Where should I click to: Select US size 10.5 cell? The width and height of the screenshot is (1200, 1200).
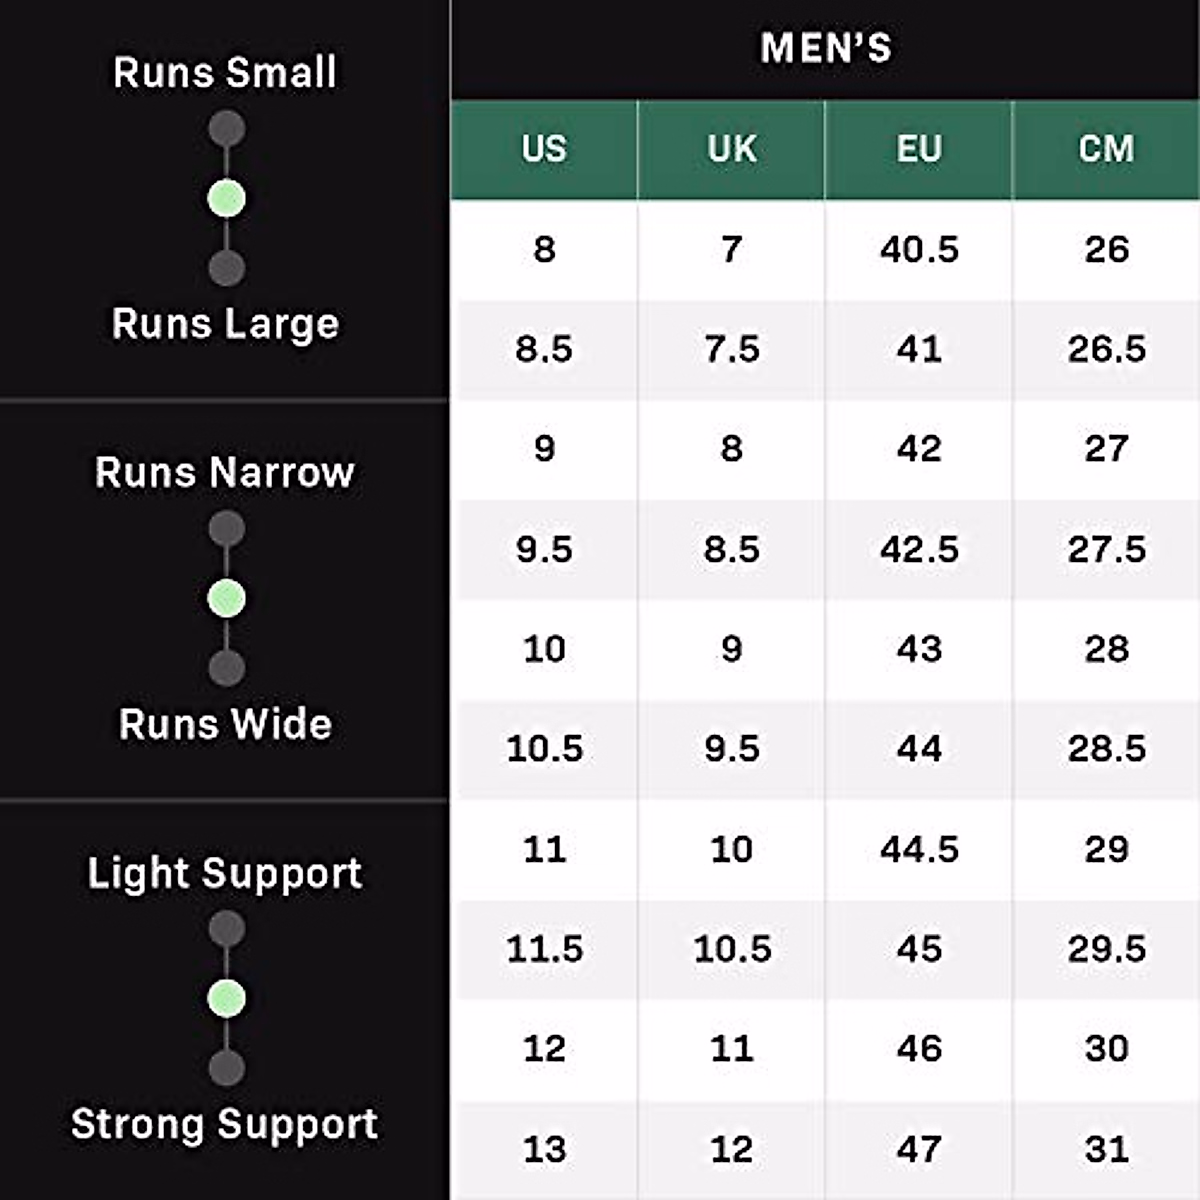point(544,749)
